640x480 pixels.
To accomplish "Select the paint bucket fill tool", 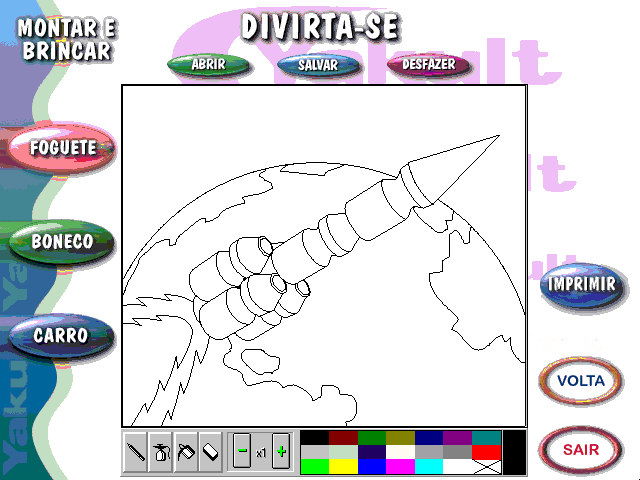I will pyautogui.click(x=186, y=452).
